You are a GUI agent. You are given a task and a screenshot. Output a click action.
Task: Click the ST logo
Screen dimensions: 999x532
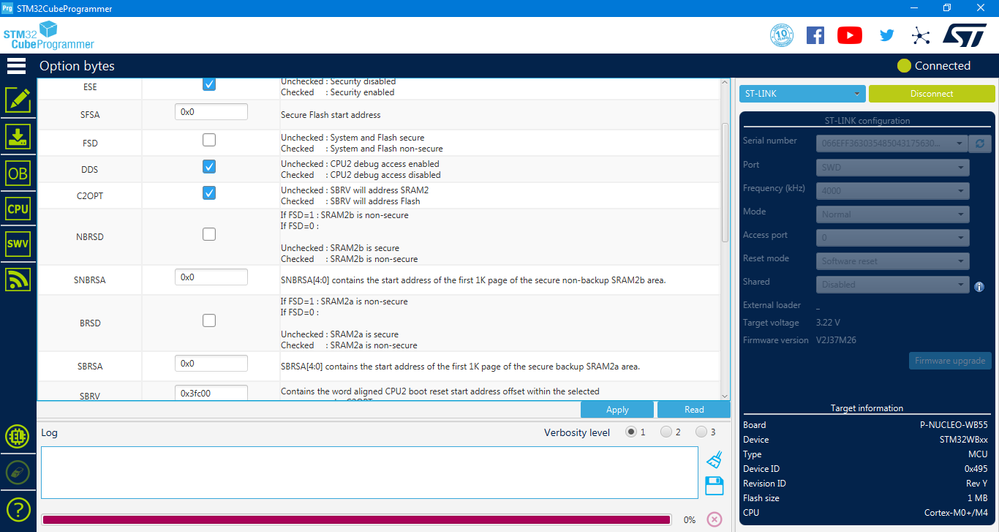point(965,36)
